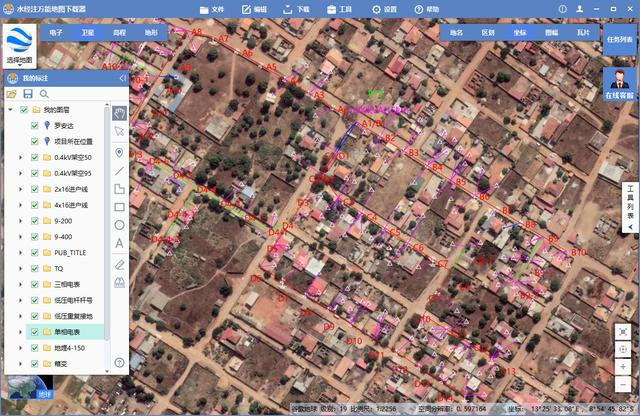640x416 pixels.
Task: Collapse the 我的图层 tree root
Action: (10, 110)
